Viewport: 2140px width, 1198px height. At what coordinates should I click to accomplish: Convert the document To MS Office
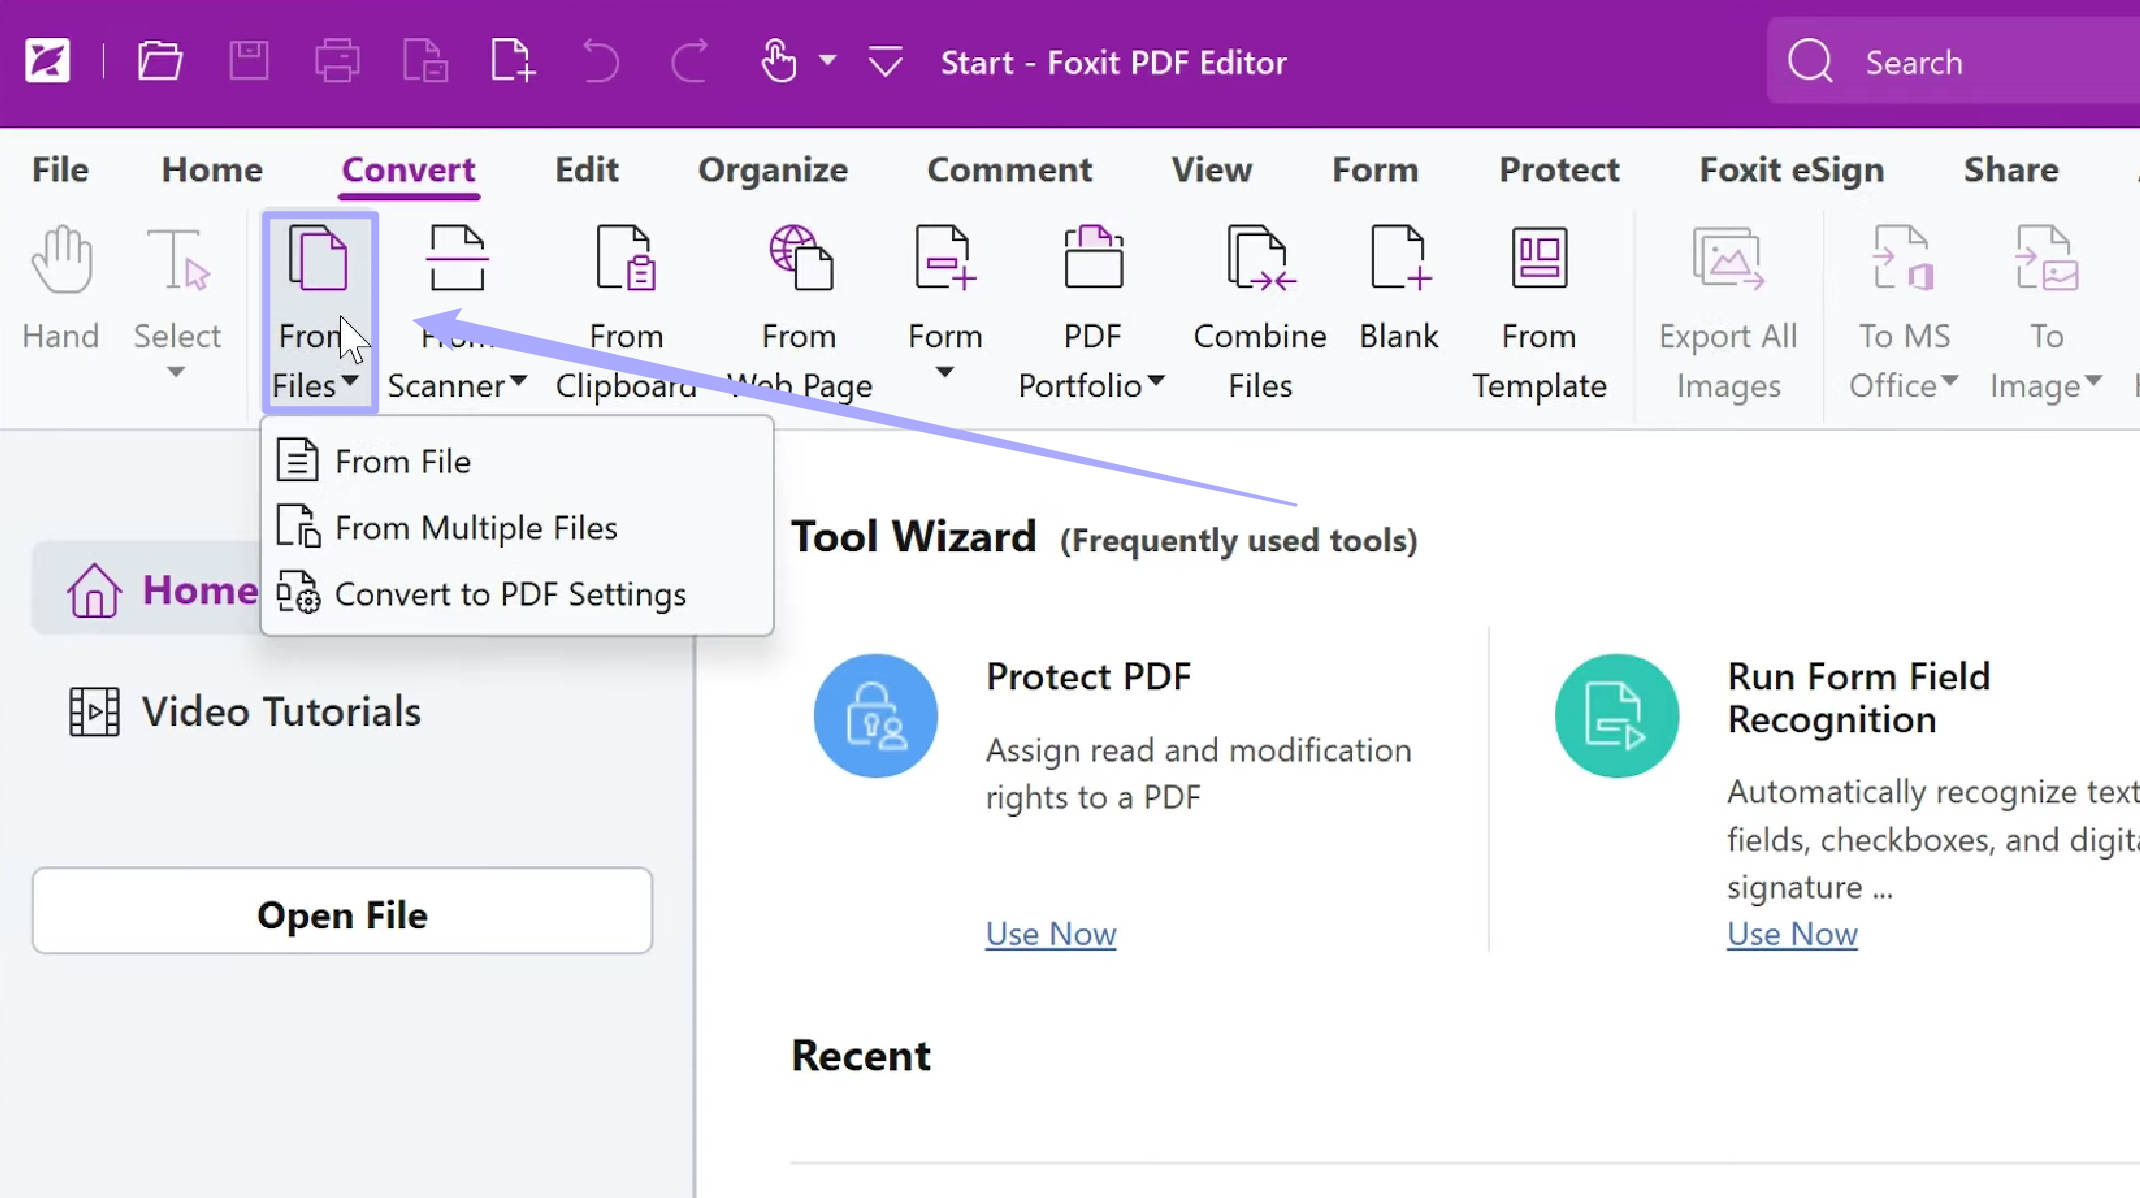coord(1901,300)
